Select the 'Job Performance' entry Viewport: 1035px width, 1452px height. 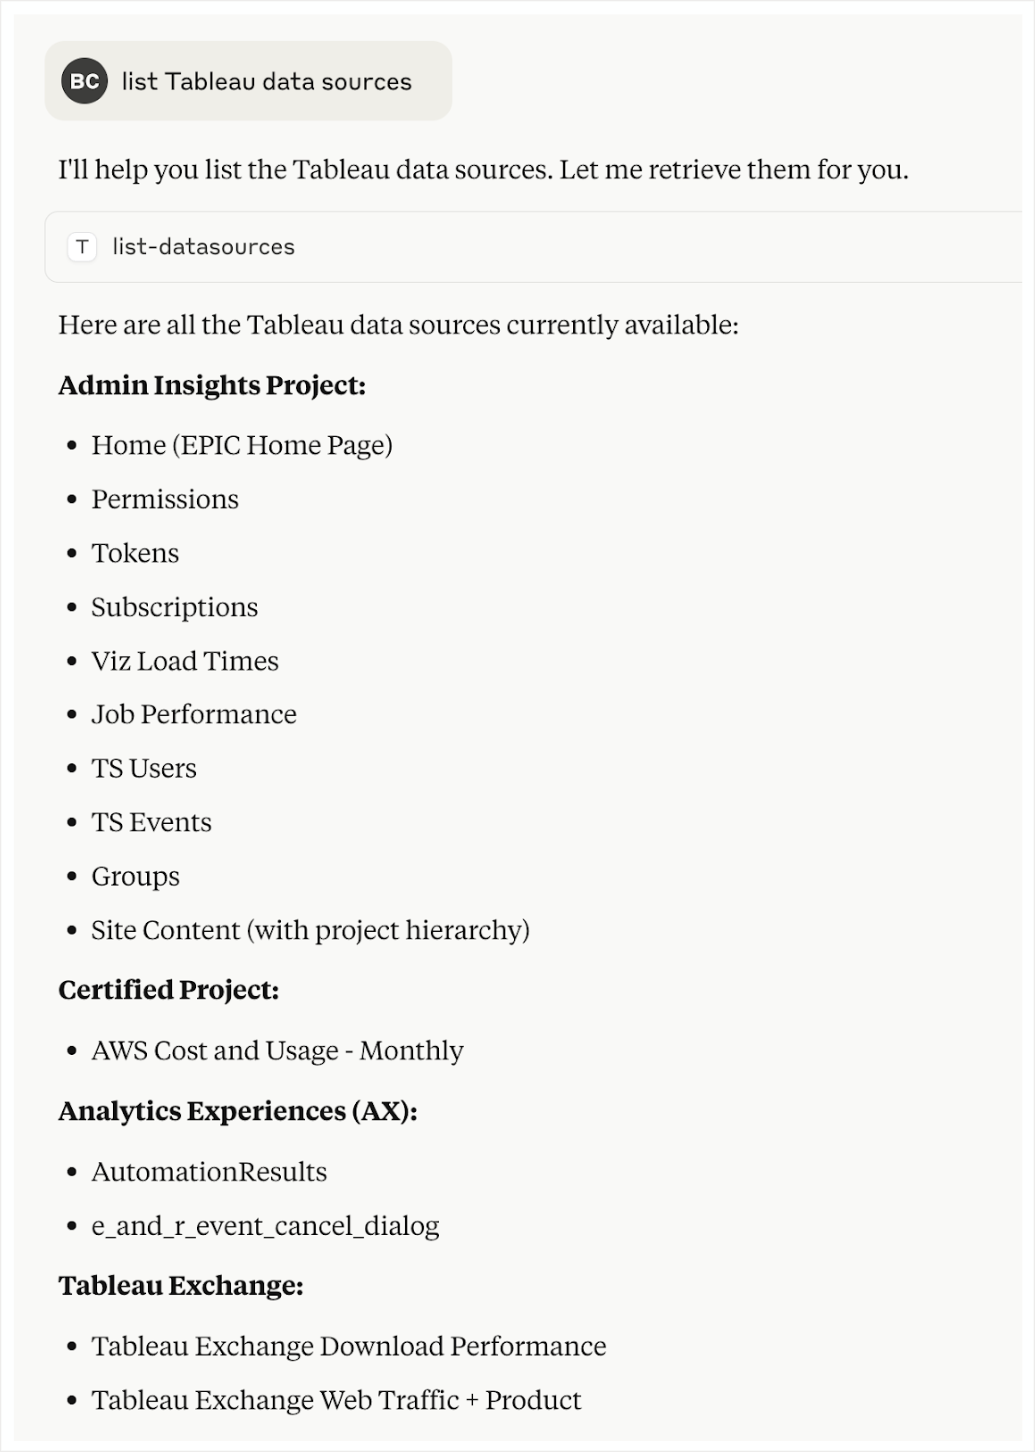coord(194,715)
